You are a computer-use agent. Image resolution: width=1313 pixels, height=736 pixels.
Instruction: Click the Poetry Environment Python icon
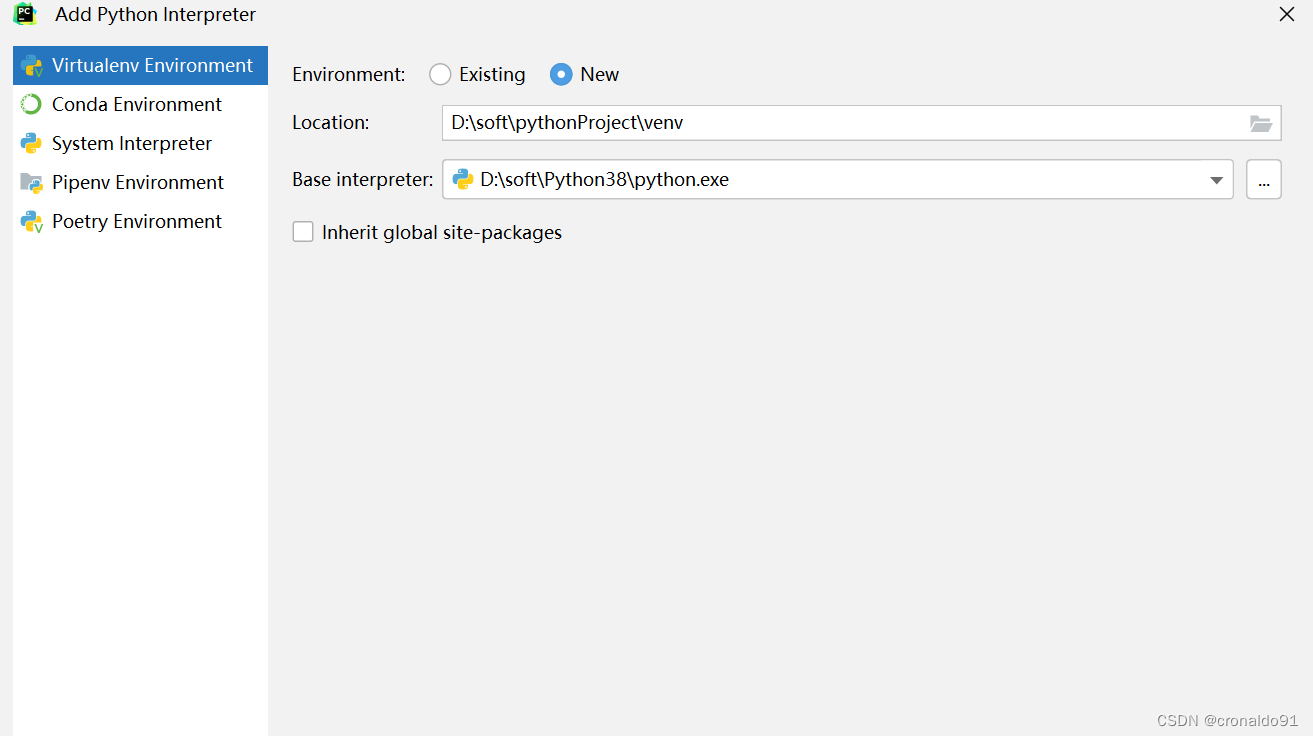[x=31, y=221]
